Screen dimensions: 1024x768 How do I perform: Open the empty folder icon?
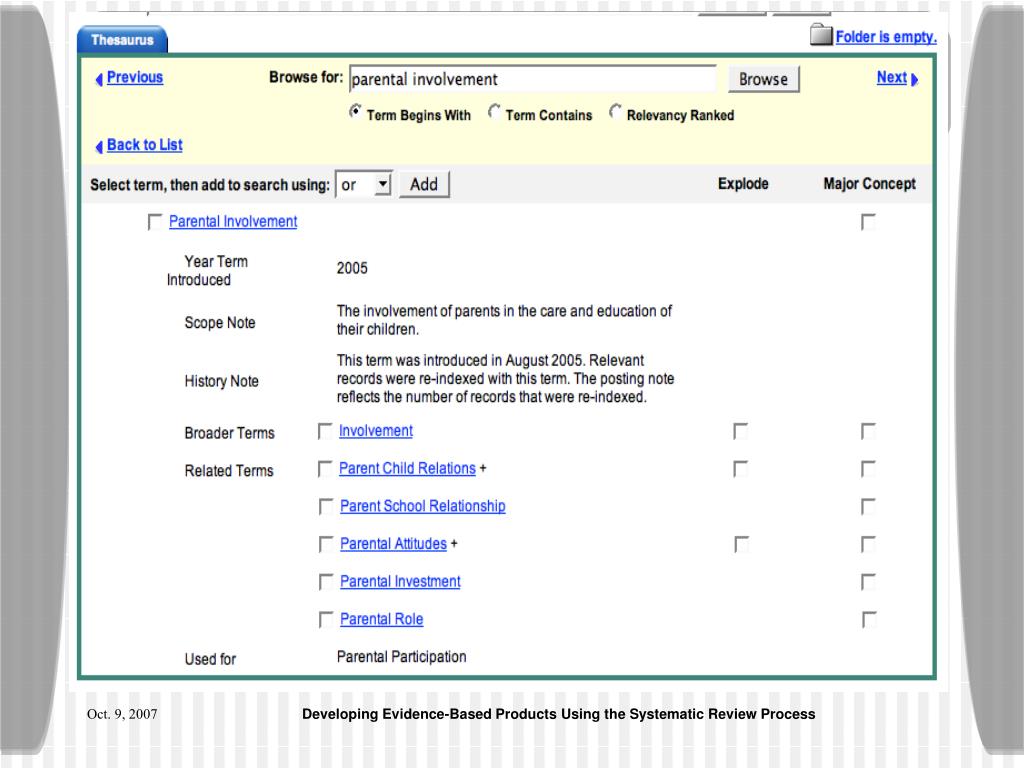tap(821, 35)
